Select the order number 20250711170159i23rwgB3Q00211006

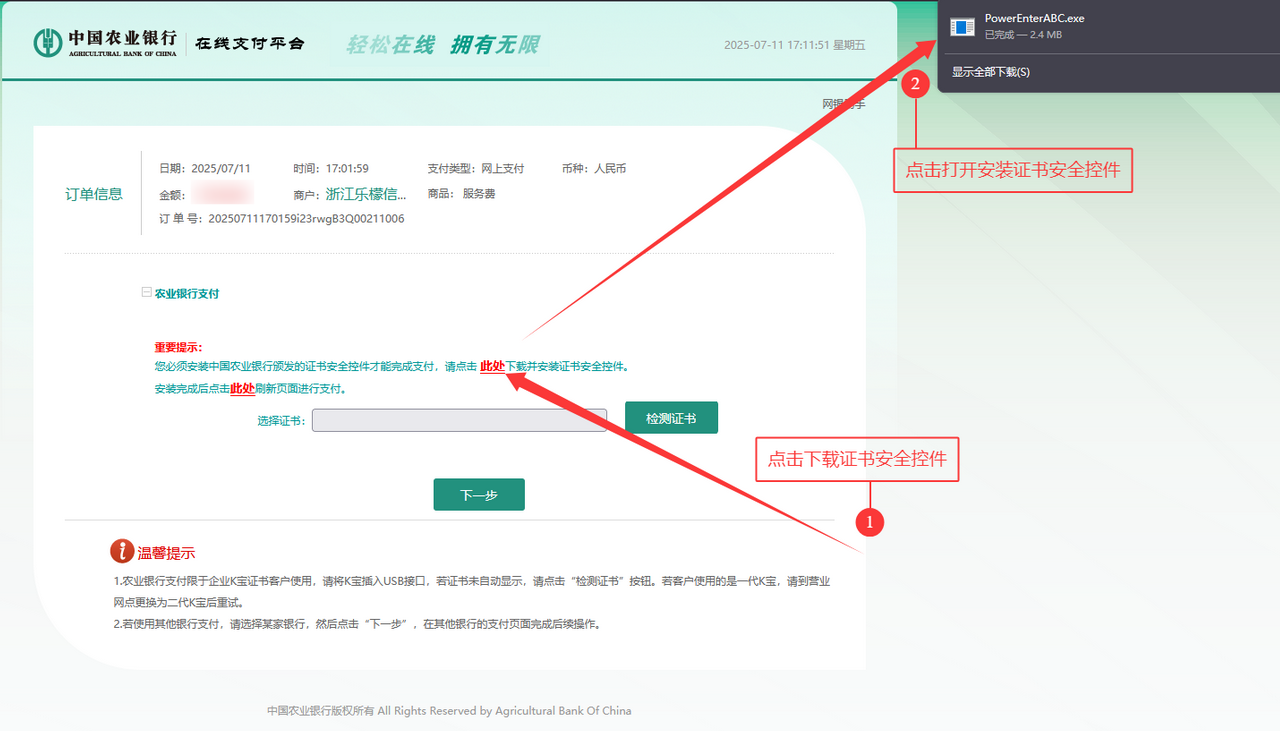pyautogui.click(x=306, y=218)
